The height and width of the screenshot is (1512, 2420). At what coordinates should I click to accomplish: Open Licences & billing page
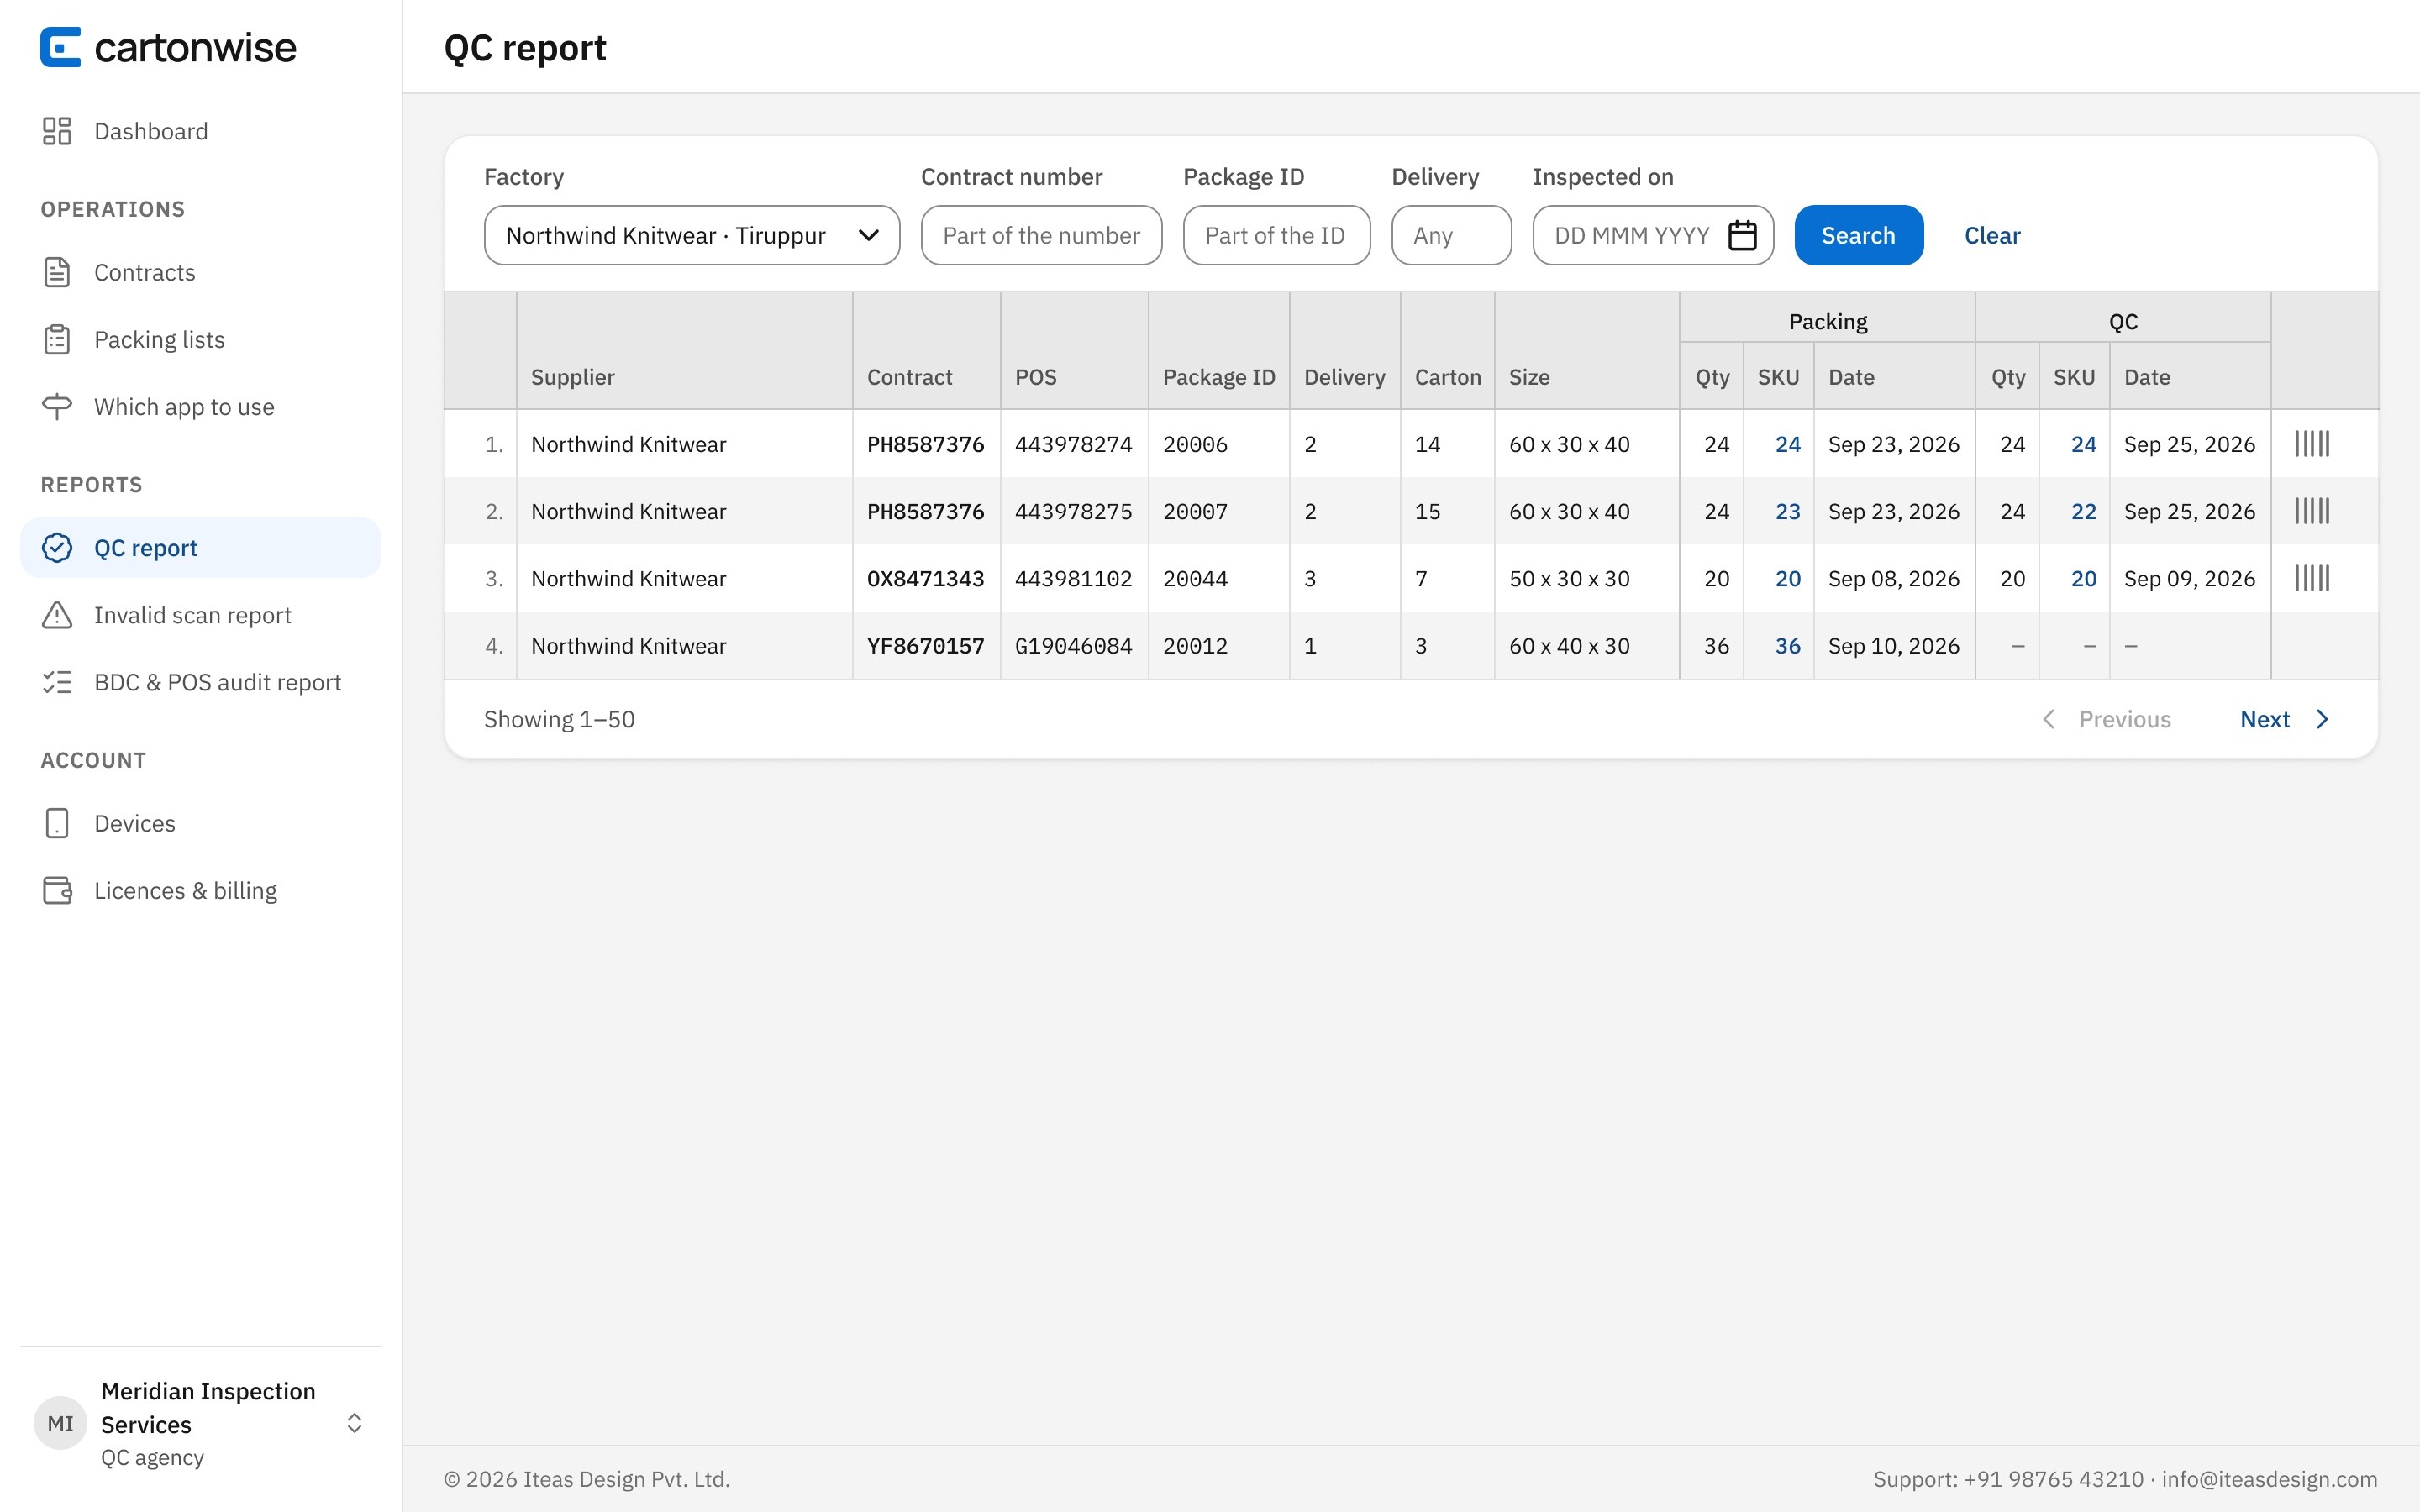200,889
